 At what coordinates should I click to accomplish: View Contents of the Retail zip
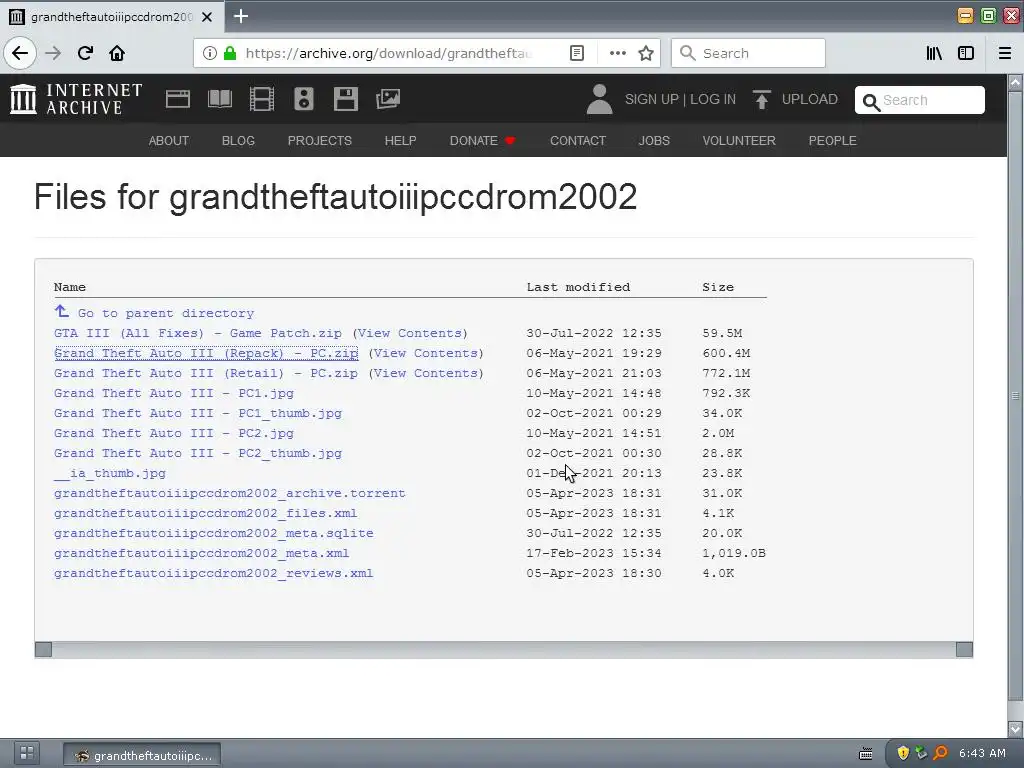click(426, 374)
